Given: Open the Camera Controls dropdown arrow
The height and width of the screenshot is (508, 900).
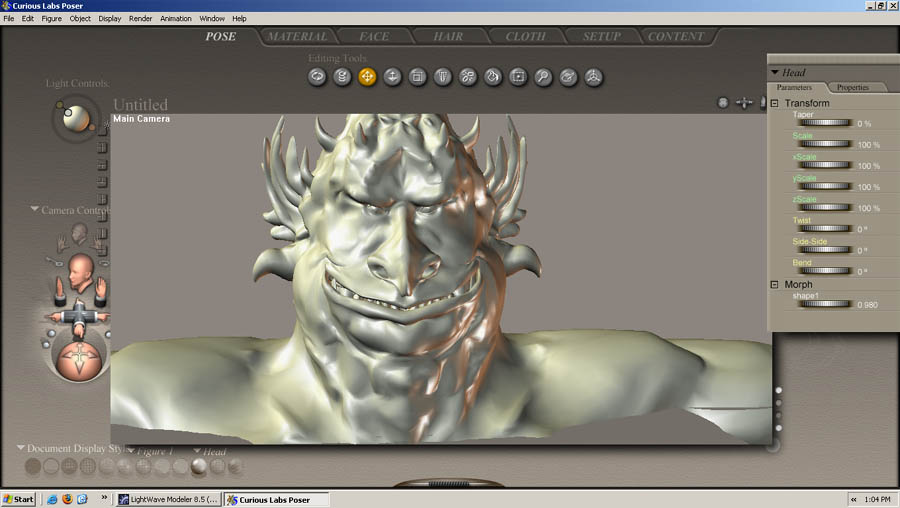Looking at the screenshot, I should coord(35,210).
